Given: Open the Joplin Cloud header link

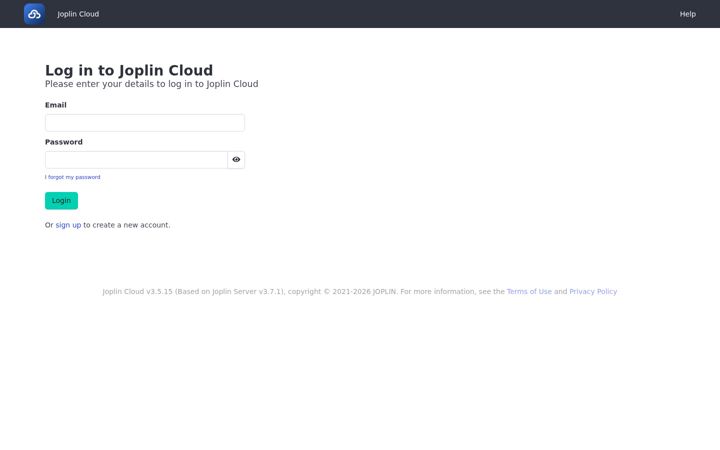Looking at the screenshot, I should [x=78, y=14].
